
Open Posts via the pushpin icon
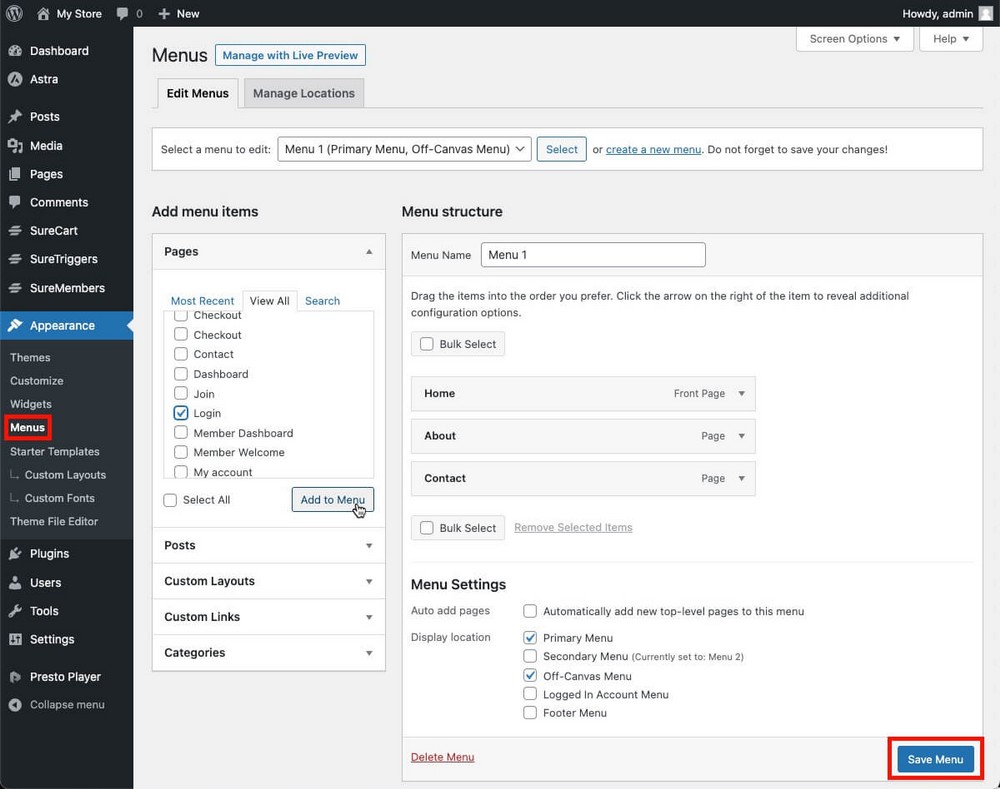click(x=15, y=117)
